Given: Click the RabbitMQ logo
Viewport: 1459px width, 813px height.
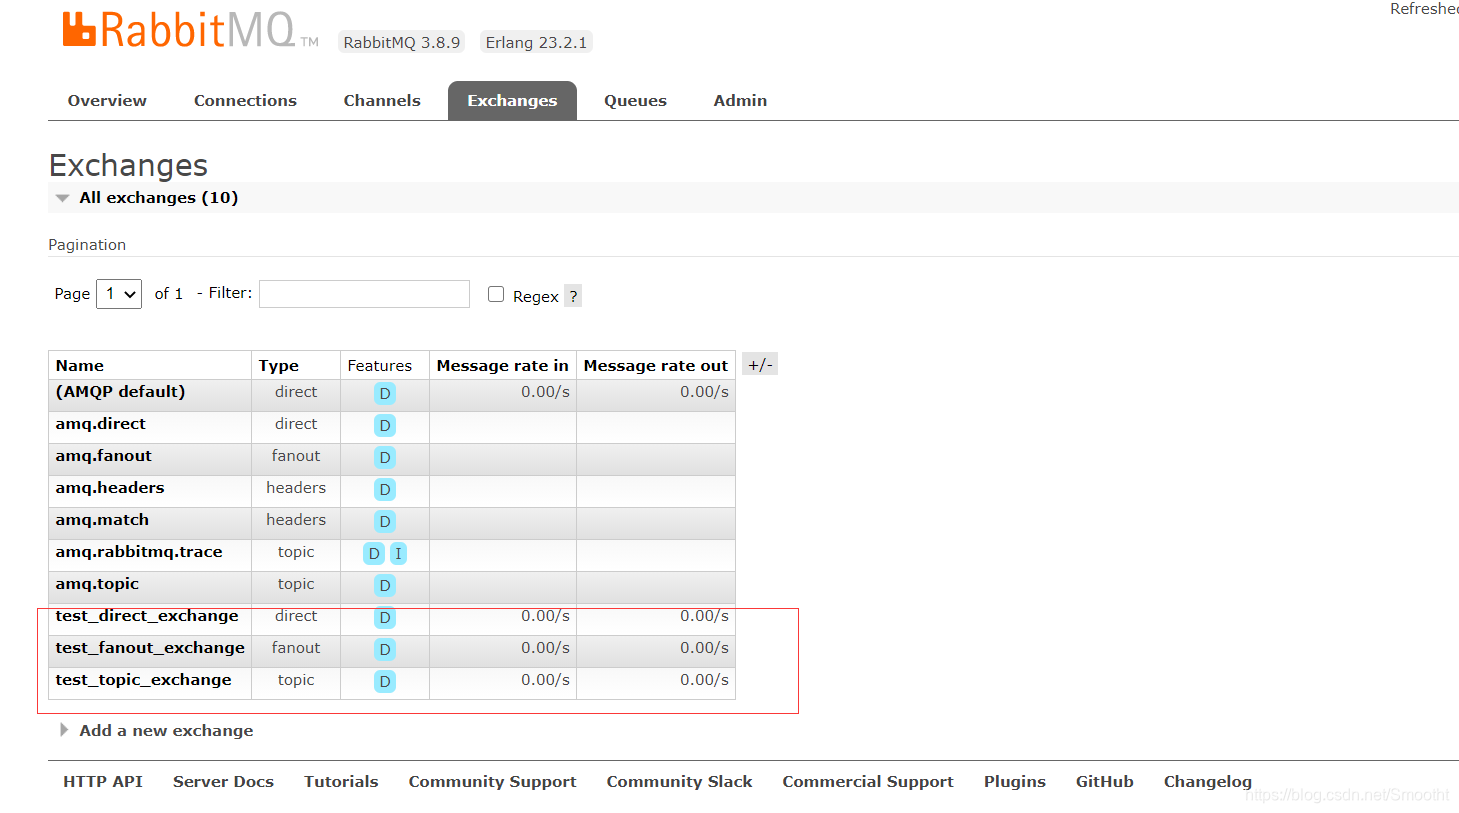Looking at the screenshot, I should point(190,30).
